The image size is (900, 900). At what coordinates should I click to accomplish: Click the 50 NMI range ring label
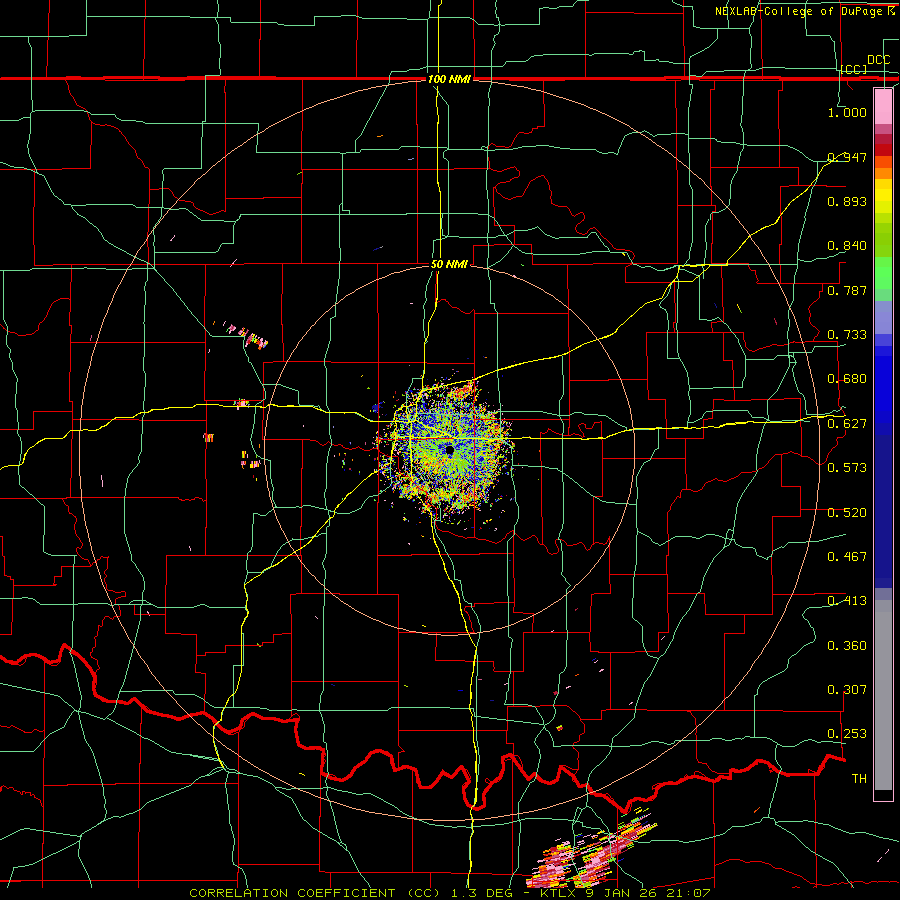[x=449, y=264]
